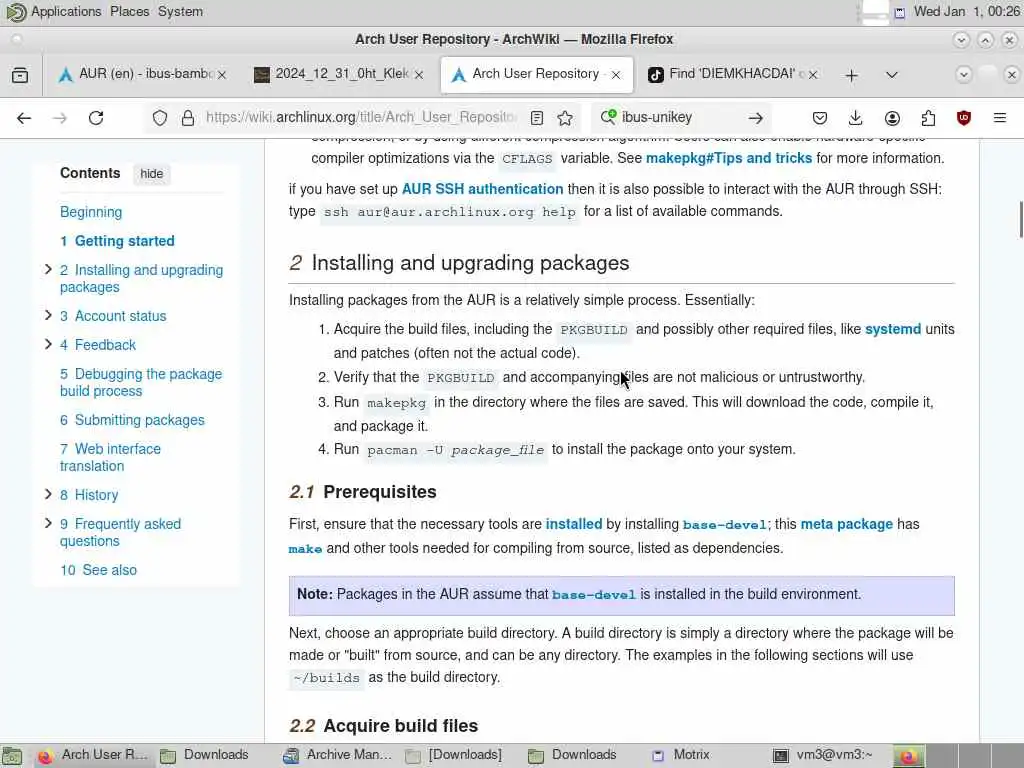Open the Firefox hamburger application menu
This screenshot has height=768, width=1024.
tap(1000, 118)
